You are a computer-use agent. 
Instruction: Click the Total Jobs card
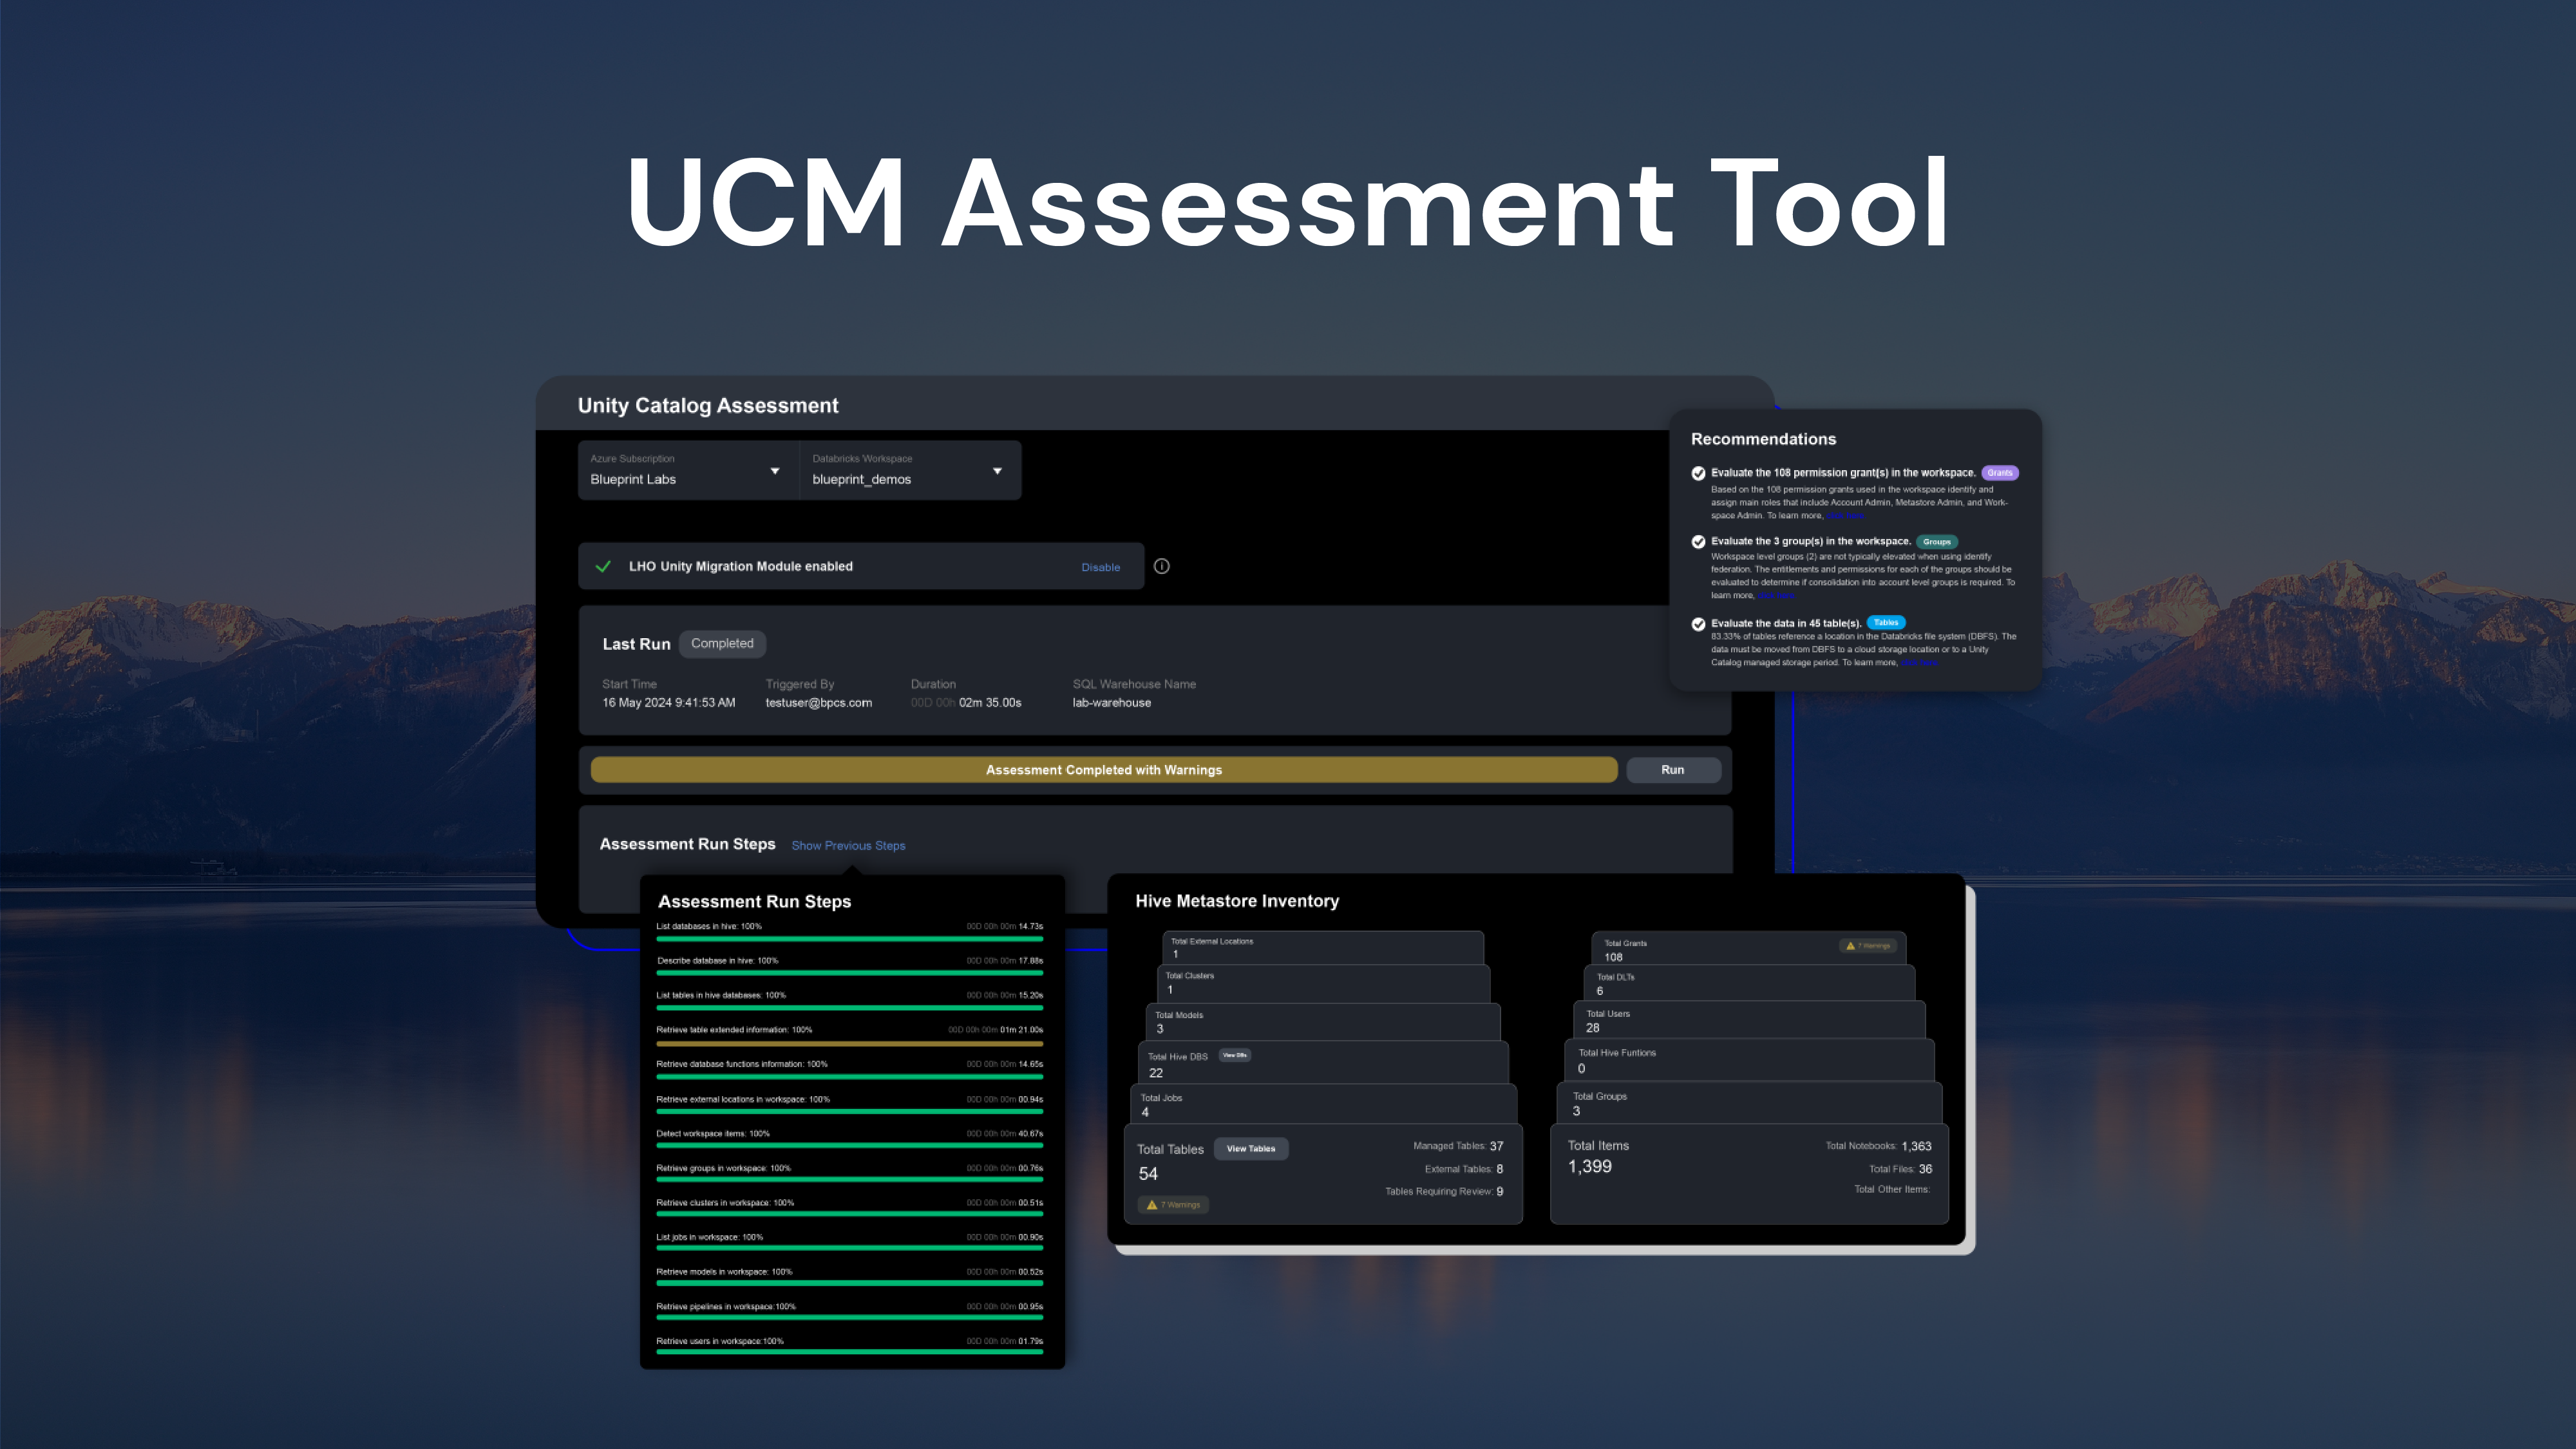pyautogui.click(x=1323, y=1104)
